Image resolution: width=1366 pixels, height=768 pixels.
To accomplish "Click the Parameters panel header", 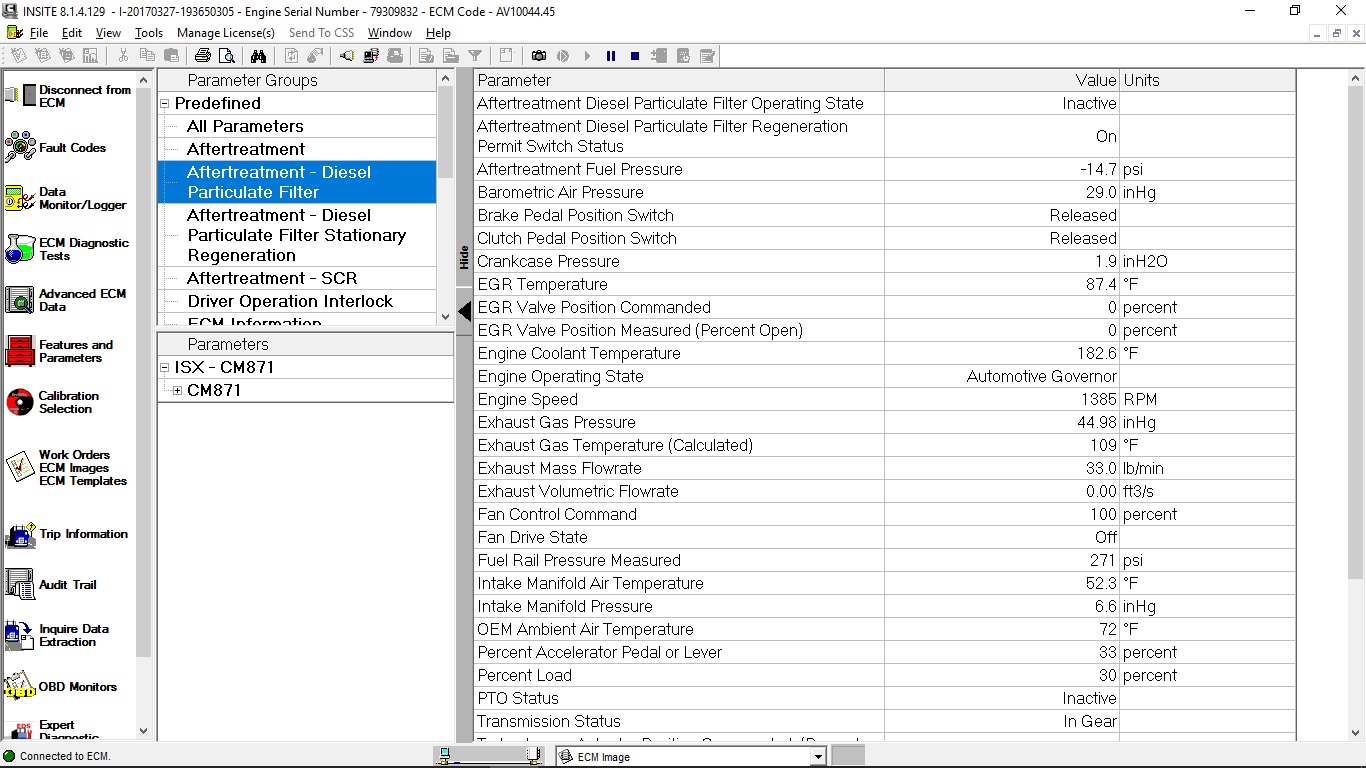I will 305,344.
